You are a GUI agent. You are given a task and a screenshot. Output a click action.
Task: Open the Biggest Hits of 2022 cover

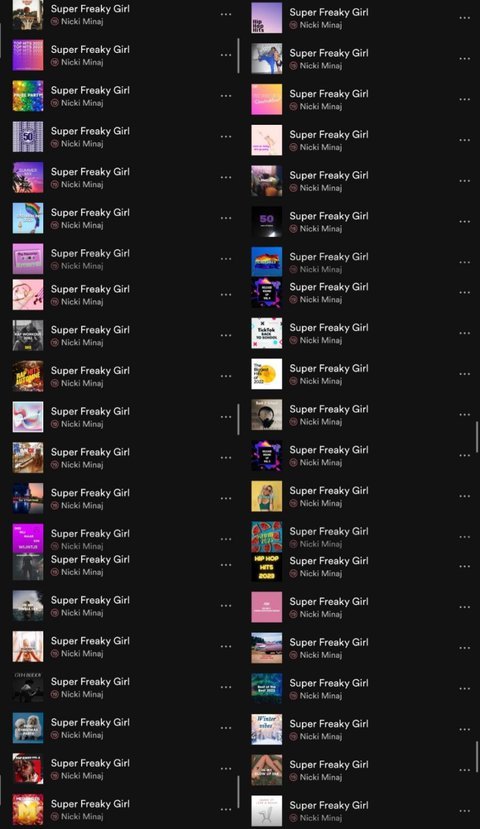click(266, 374)
